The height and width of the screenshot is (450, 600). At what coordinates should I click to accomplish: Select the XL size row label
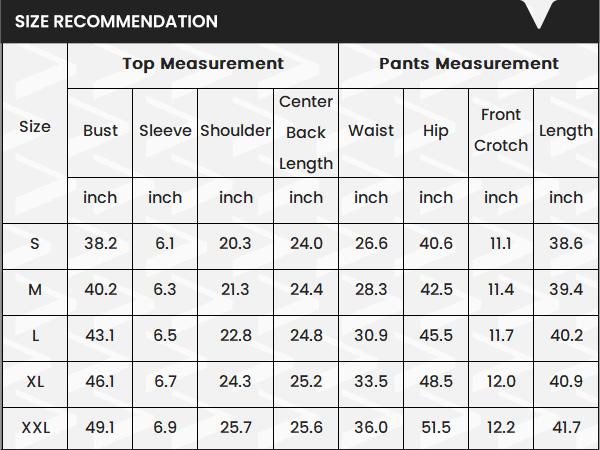pyautogui.click(x=35, y=382)
